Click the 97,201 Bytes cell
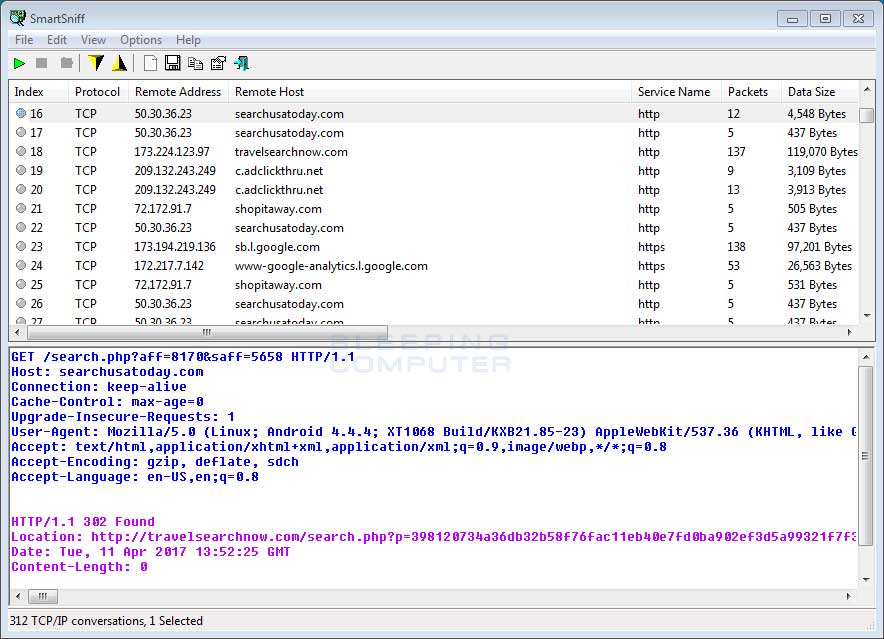 coord(820,247)
